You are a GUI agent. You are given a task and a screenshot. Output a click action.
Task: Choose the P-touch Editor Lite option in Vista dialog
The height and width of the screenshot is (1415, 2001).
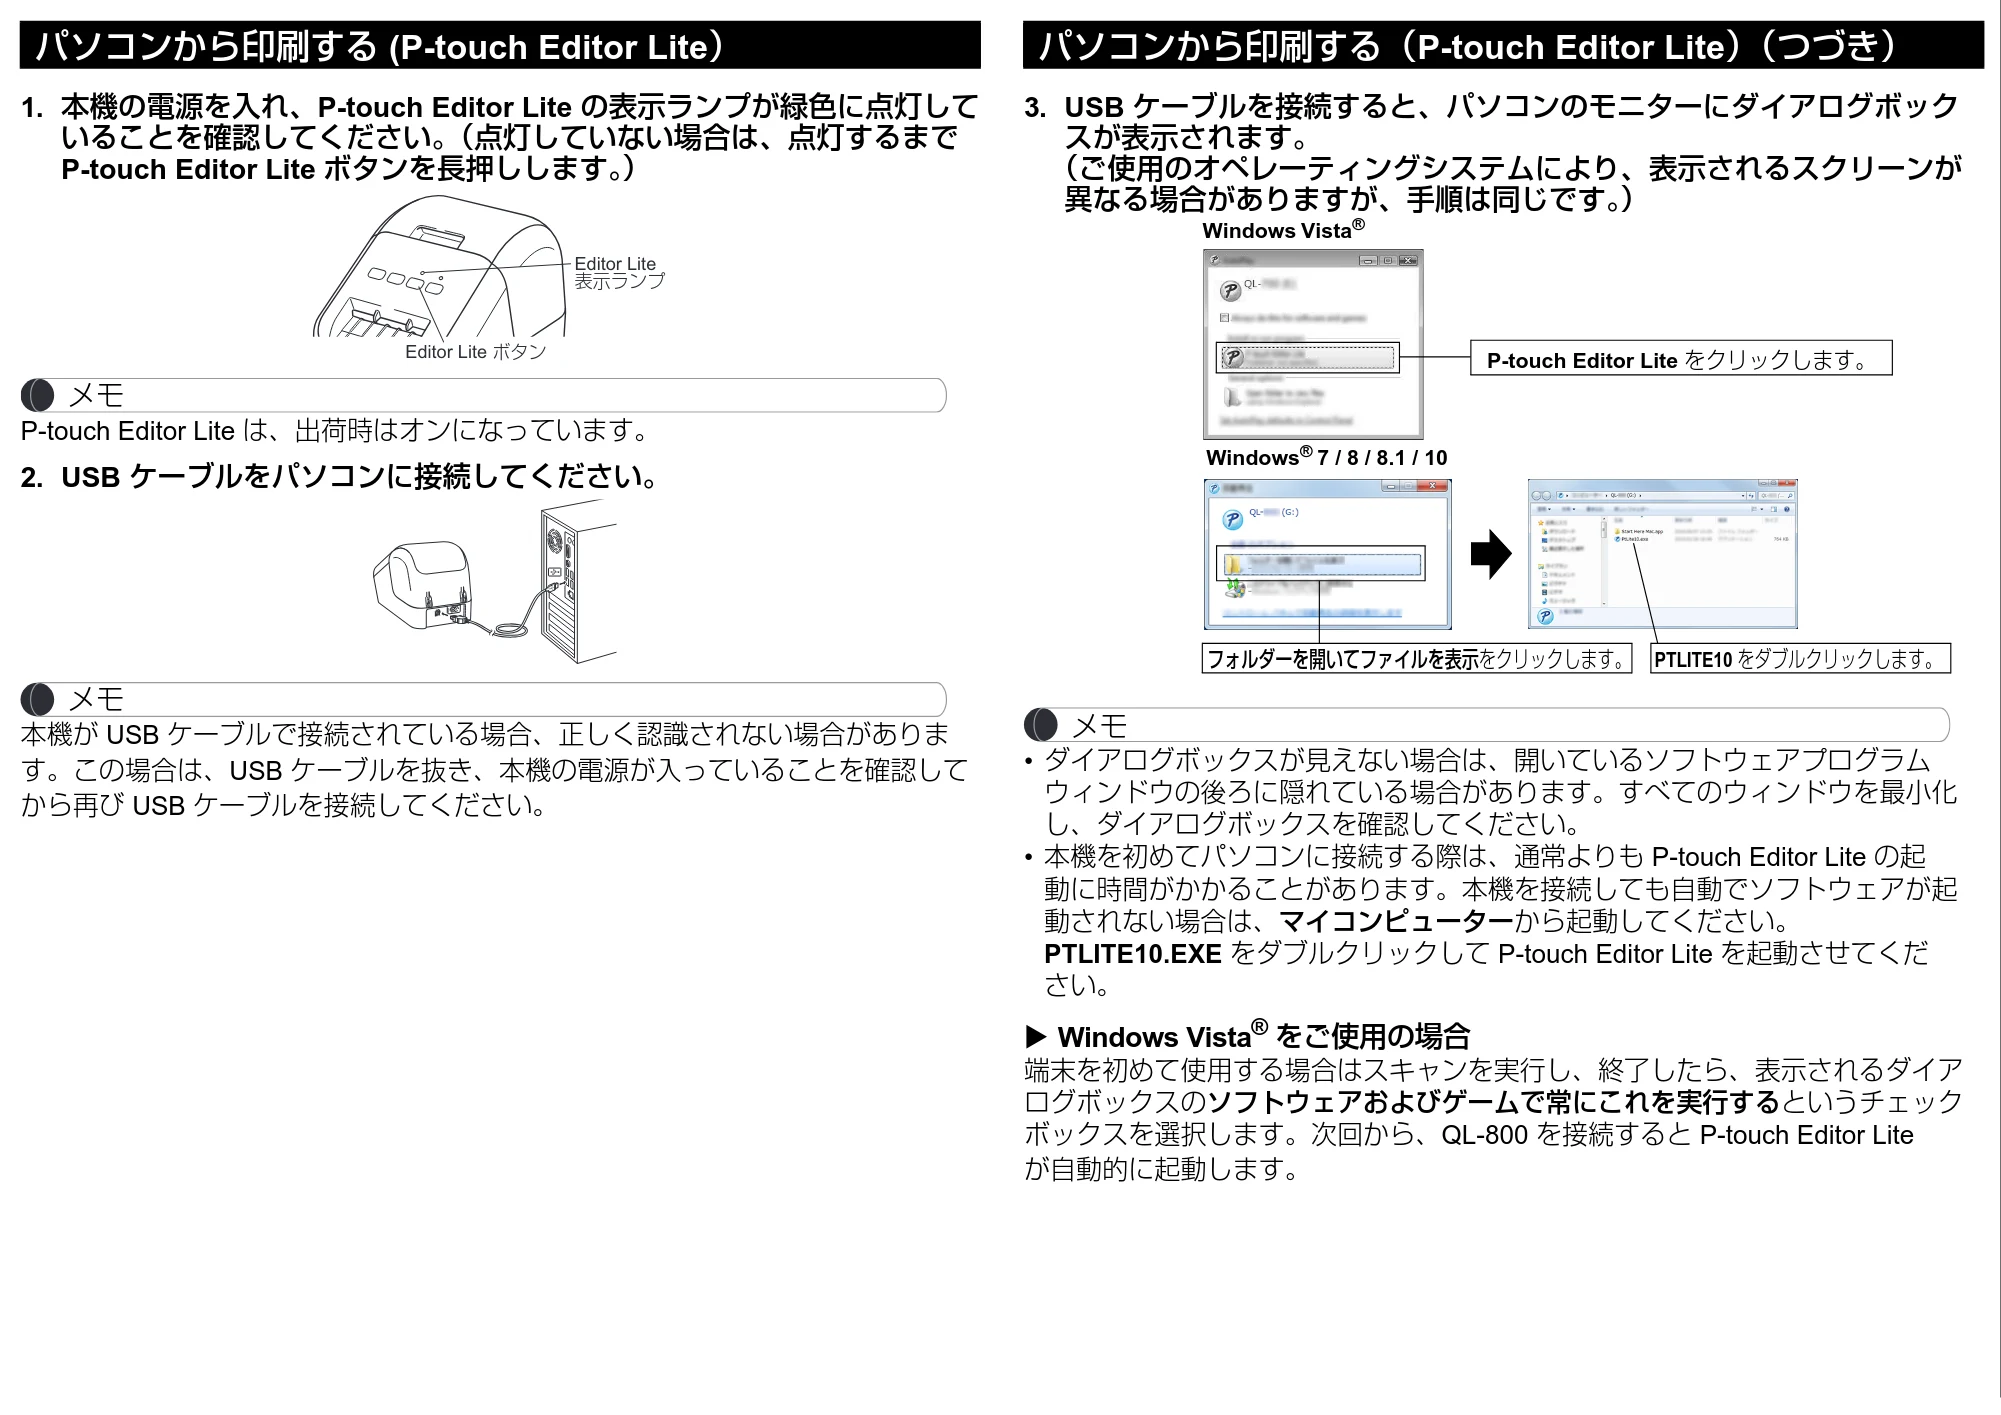1308,358
